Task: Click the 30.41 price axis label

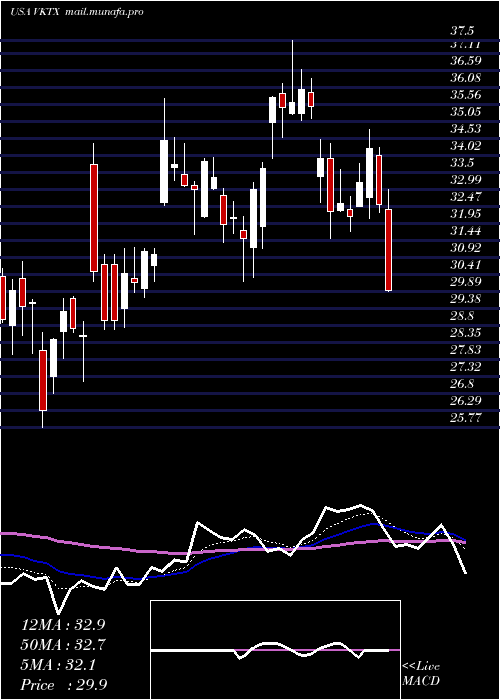Action: (x=466, y=265)
